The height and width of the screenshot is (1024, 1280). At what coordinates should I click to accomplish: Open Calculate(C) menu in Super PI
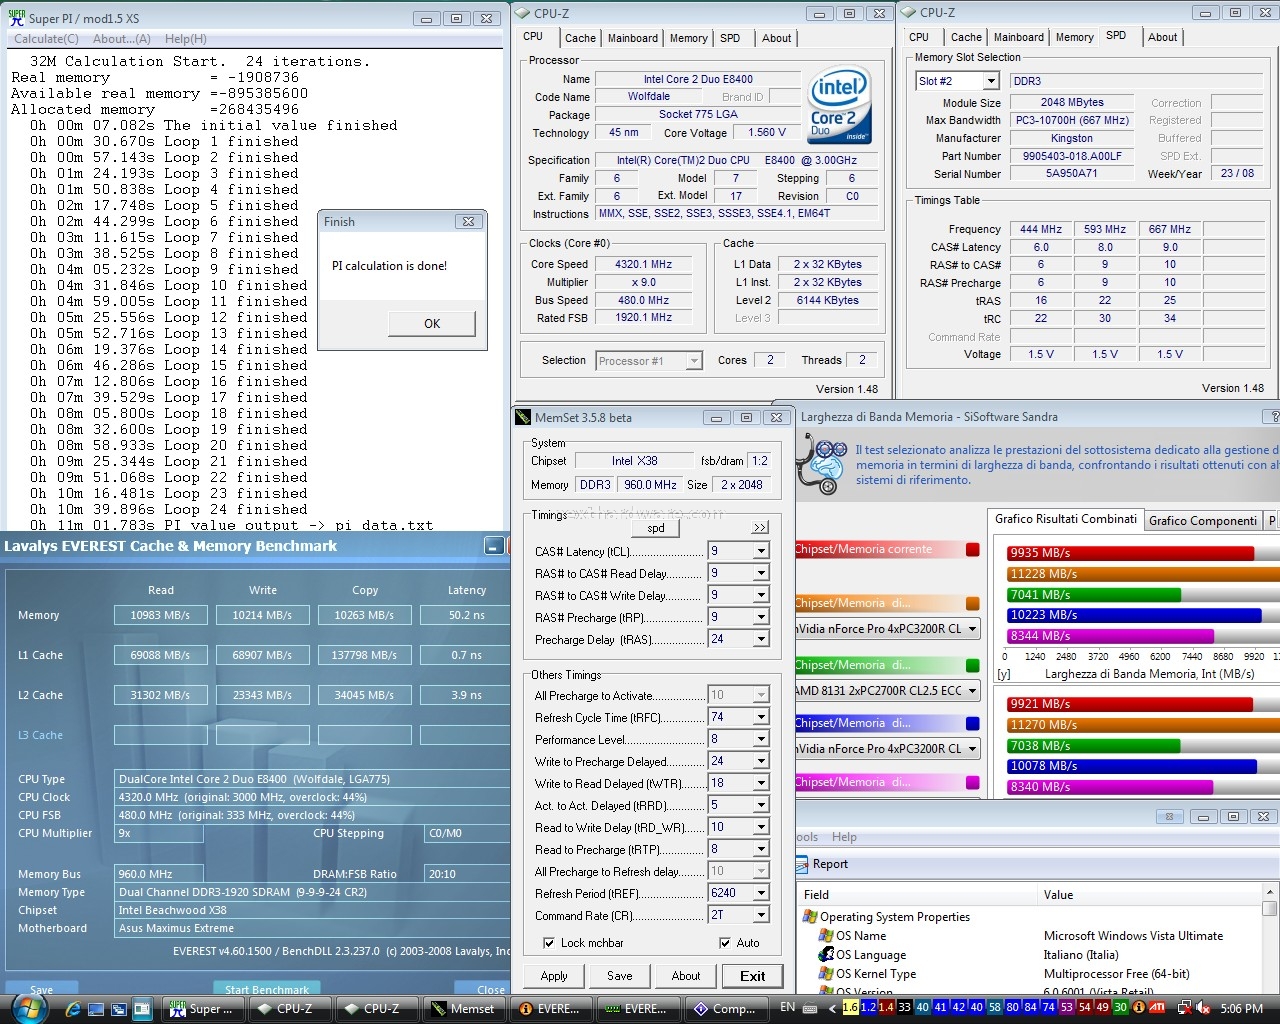46,39
